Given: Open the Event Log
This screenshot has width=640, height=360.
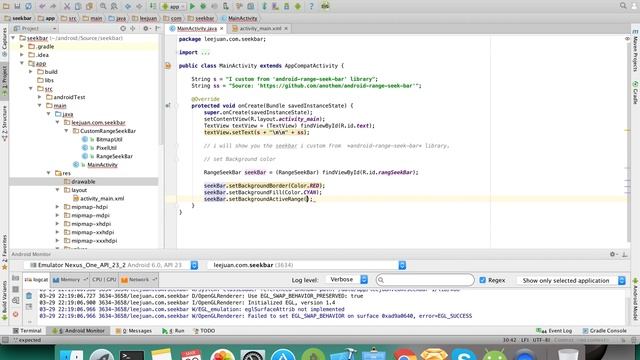Looking at the screenshot, I should (x=554, y=331).
